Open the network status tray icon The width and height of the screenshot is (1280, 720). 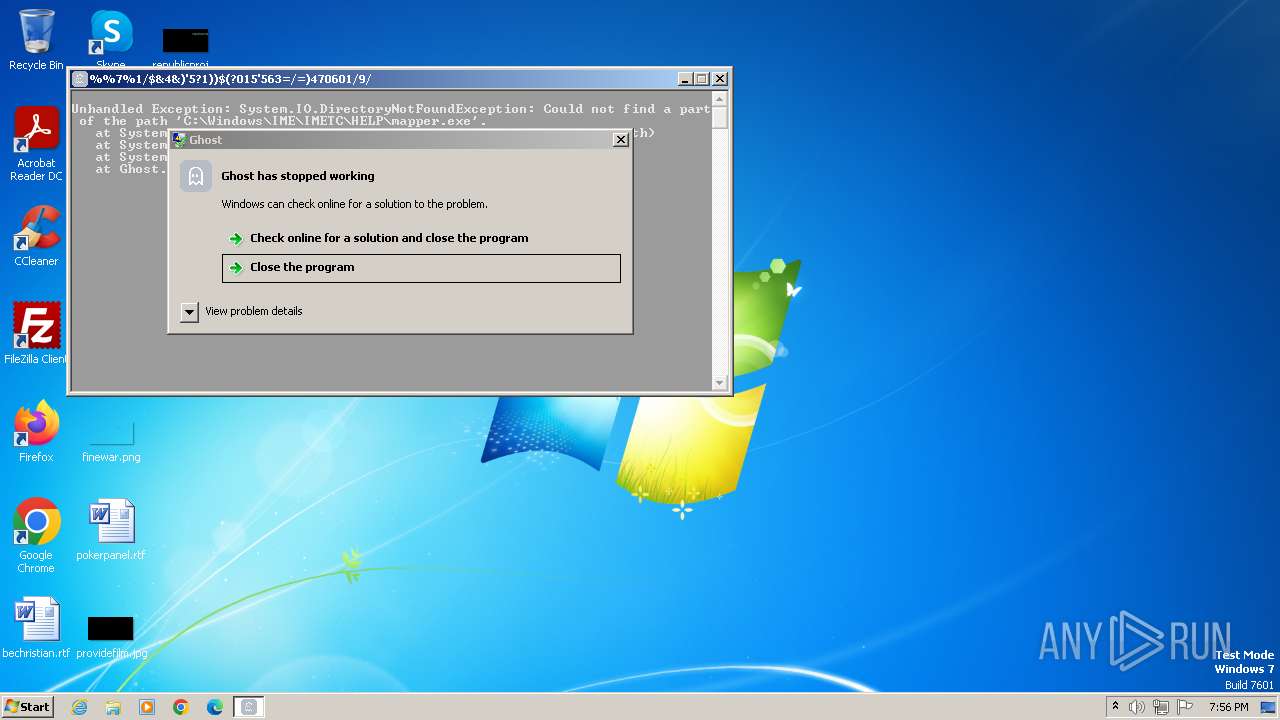coord(1161,707)
